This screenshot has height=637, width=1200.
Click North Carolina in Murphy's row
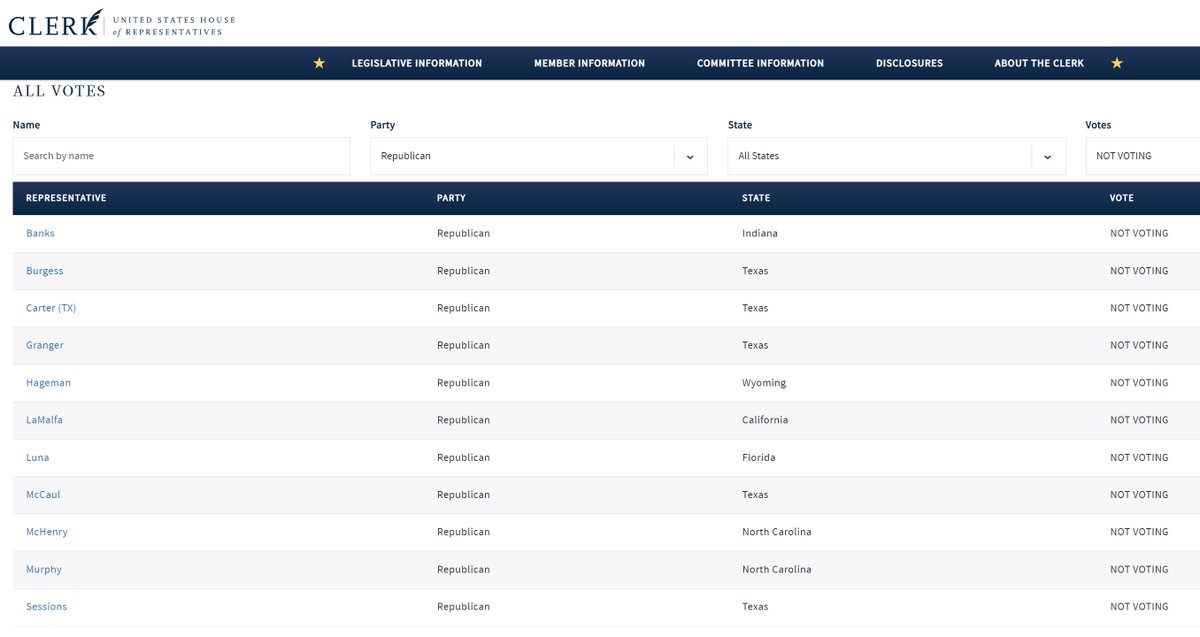[777, 569]
